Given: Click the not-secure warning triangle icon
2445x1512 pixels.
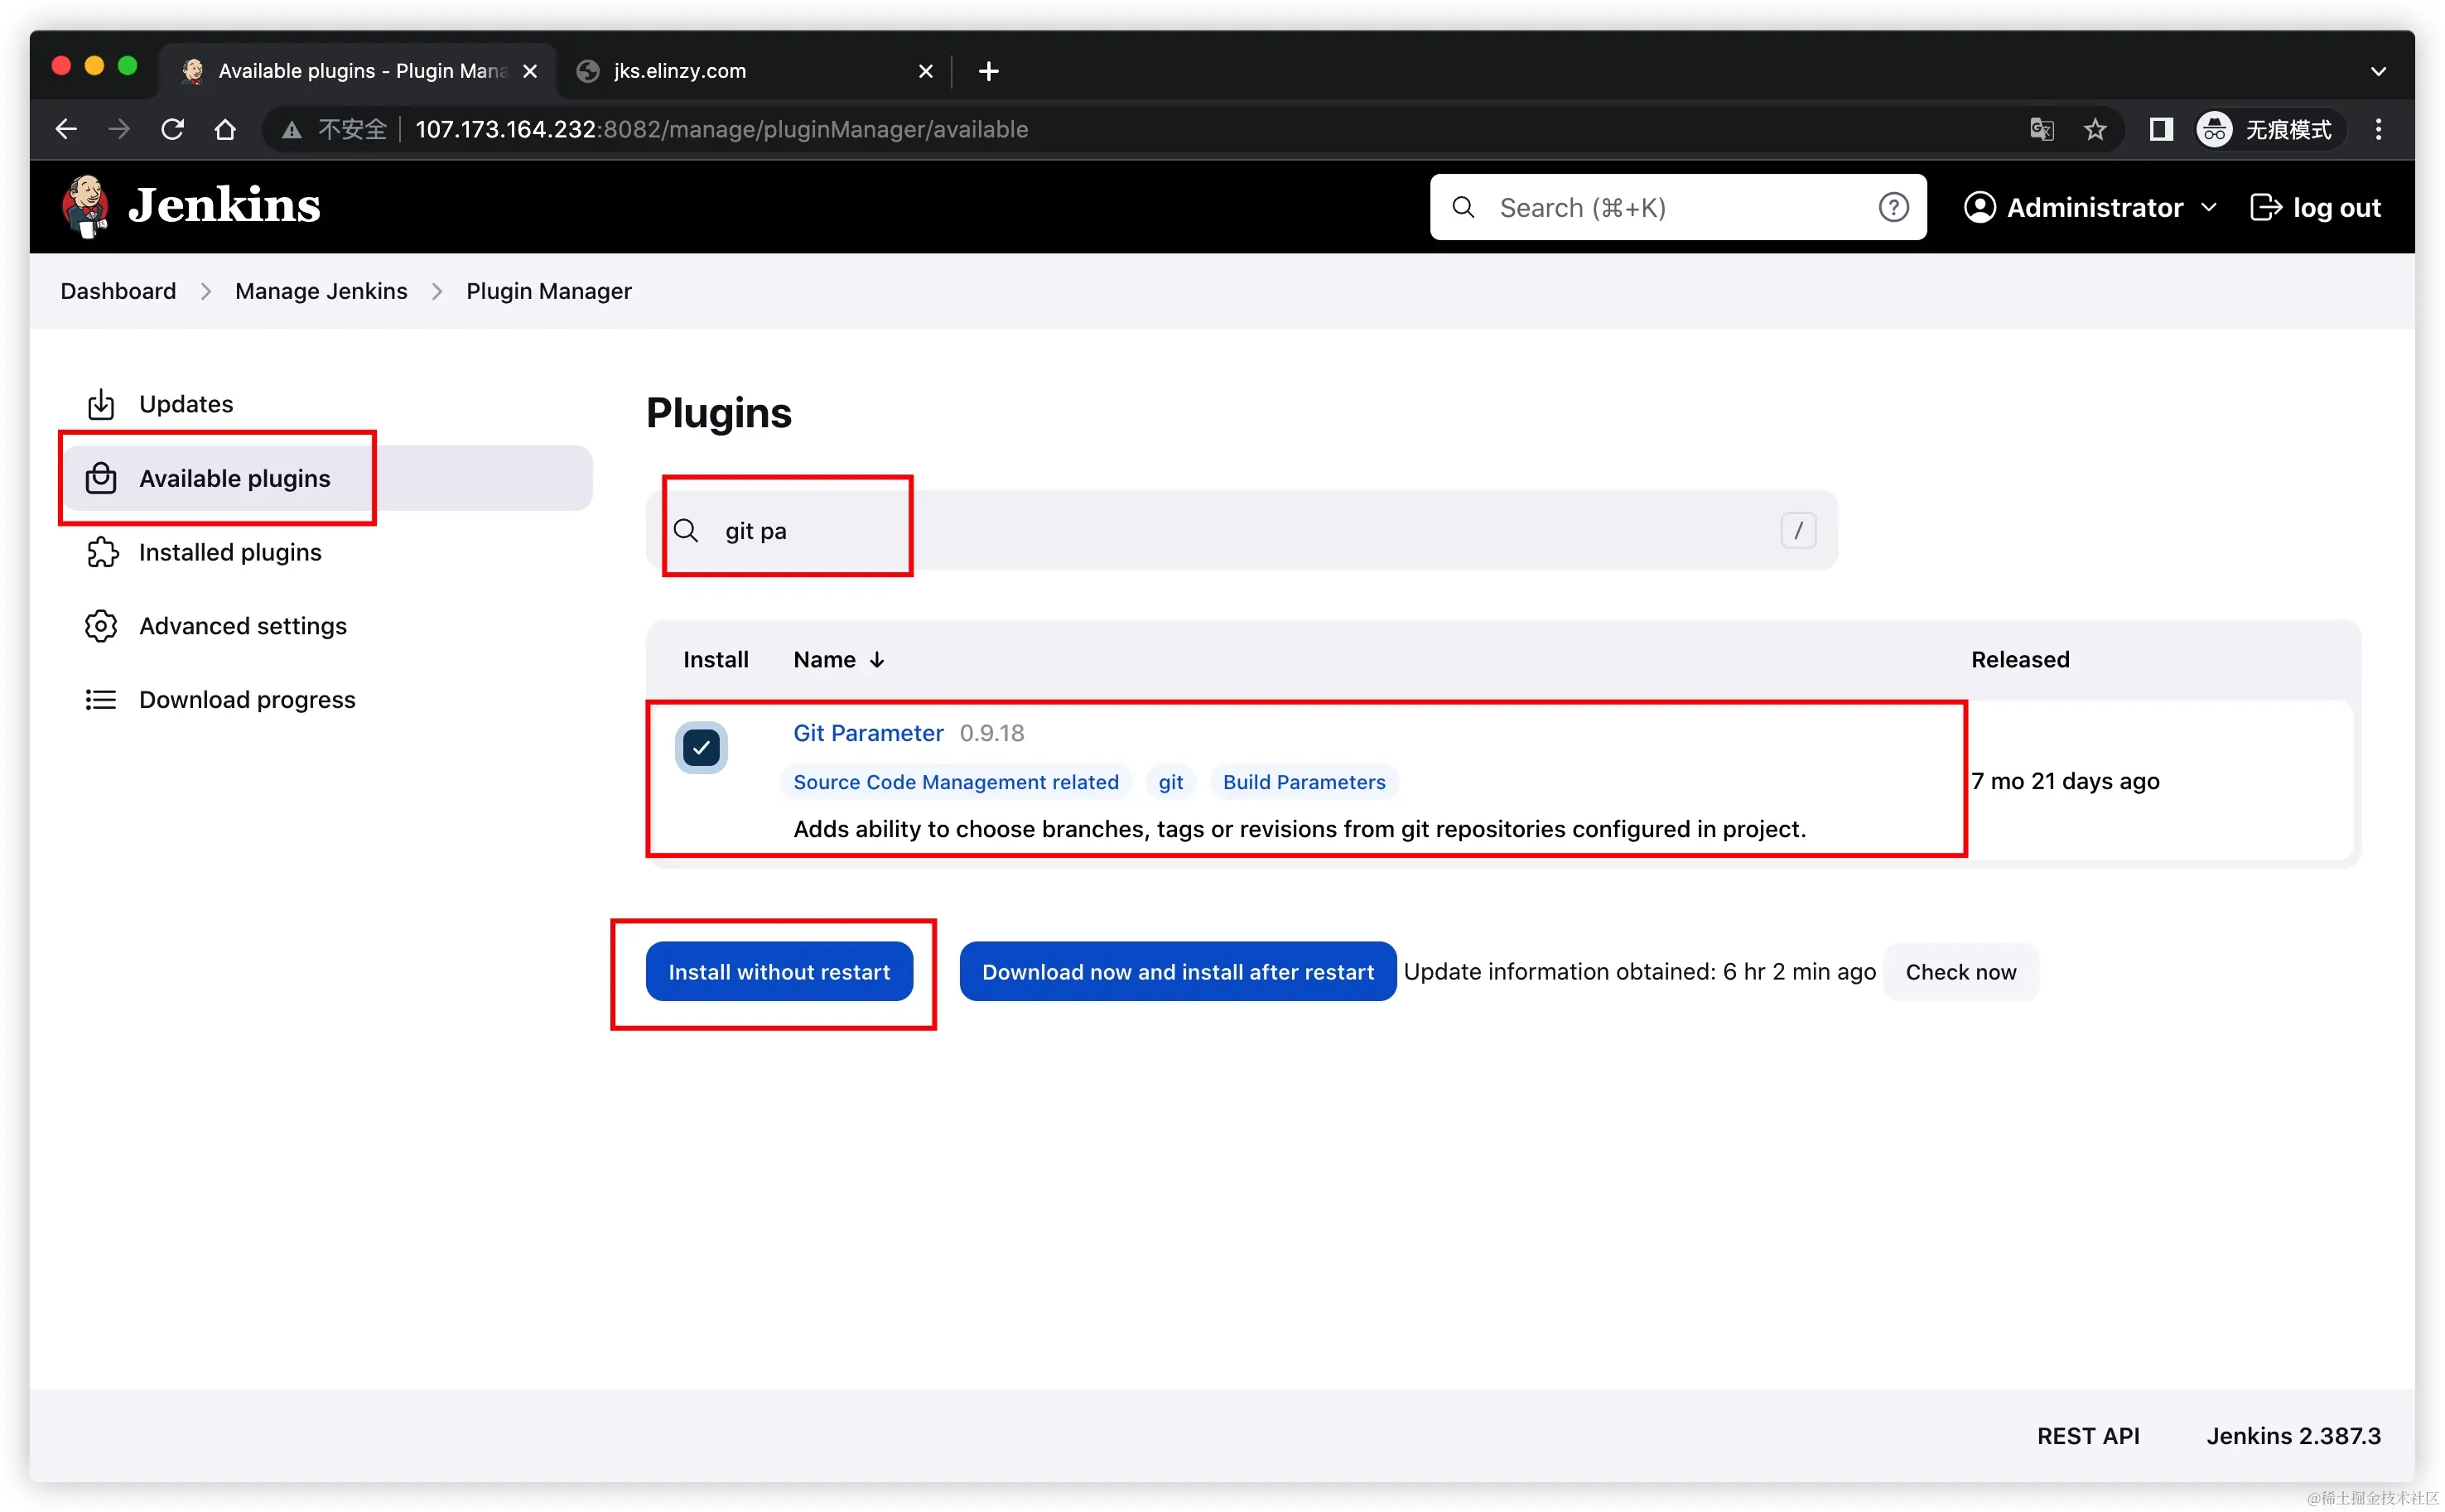Looking at the screenshot, I should click(291, 130).
